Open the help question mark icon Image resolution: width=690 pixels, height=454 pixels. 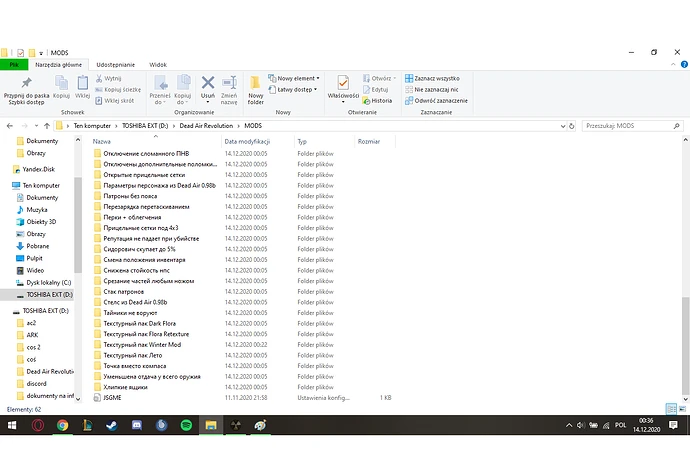[684, 64]
